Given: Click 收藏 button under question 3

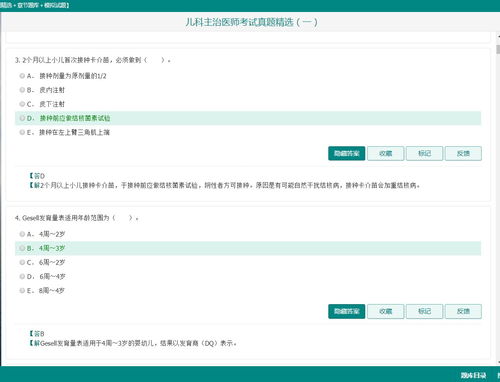Looking at the screenshot, I should 385,153.
